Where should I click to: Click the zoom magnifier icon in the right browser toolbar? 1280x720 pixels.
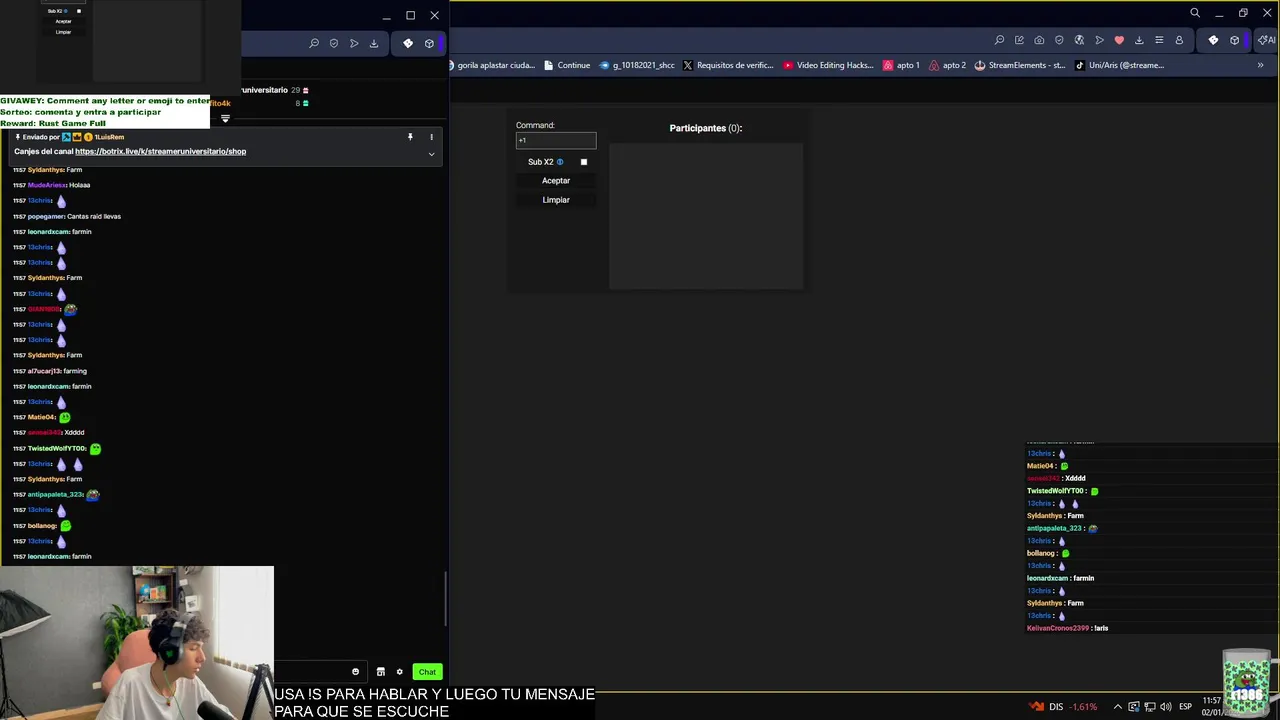pos(999,40)
